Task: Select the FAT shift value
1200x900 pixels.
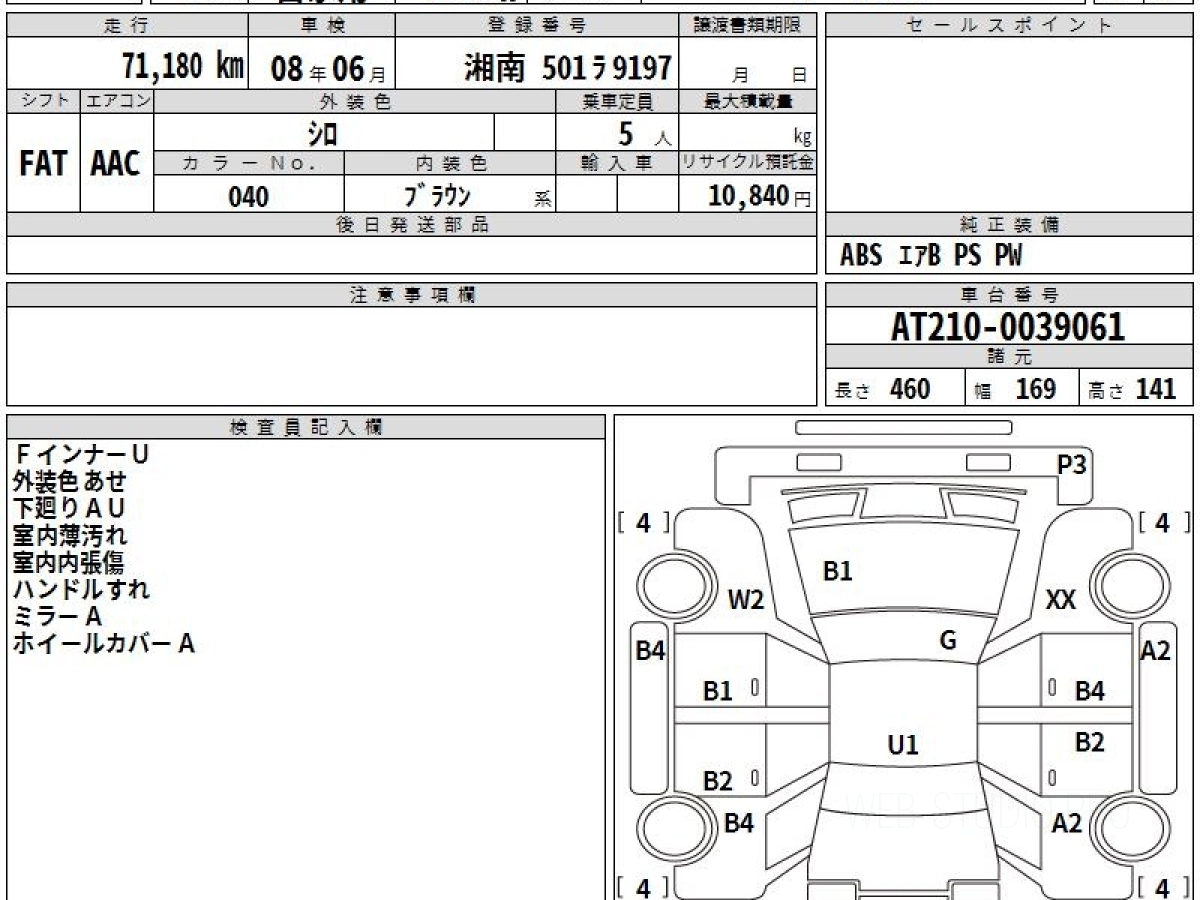Action: 43,164
